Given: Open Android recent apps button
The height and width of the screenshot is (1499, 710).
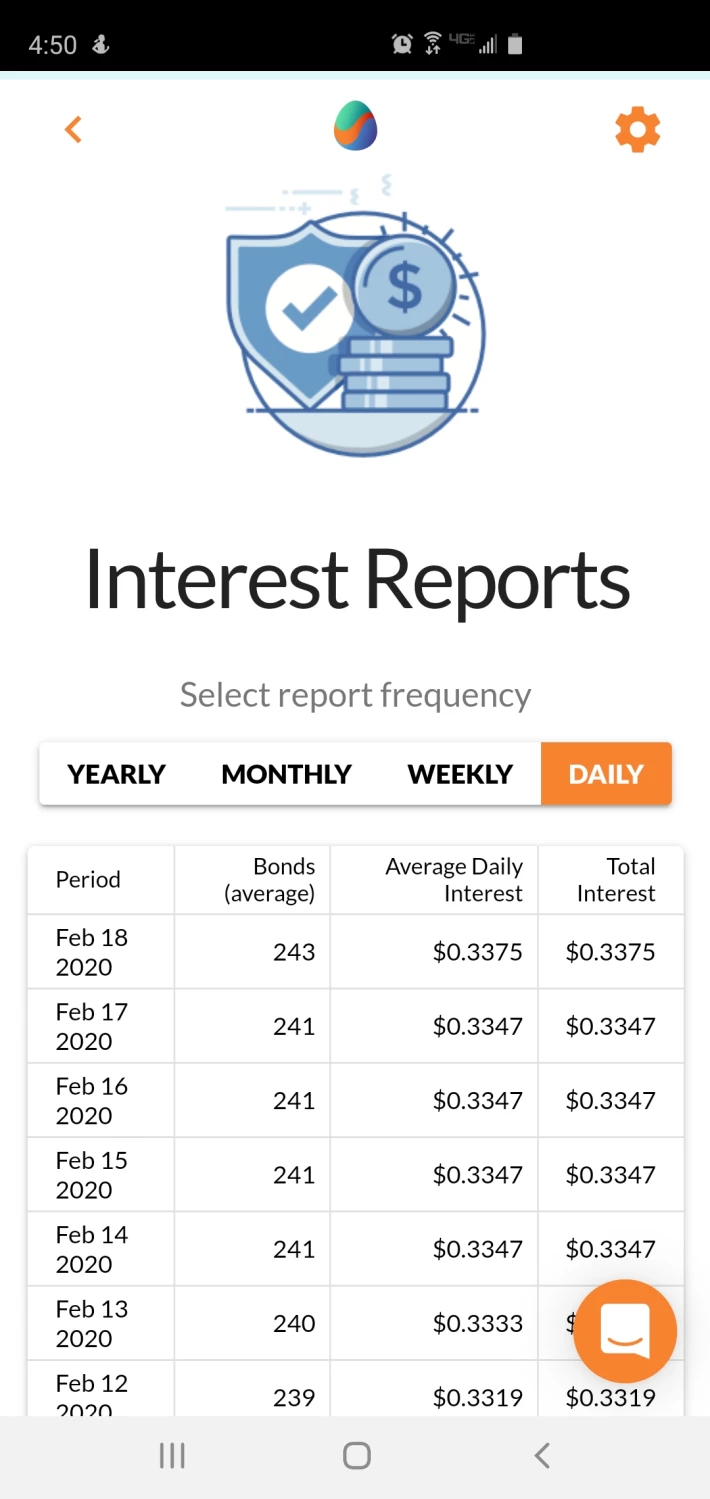Looking at the screenshot, I should [x=172, y=1456].
